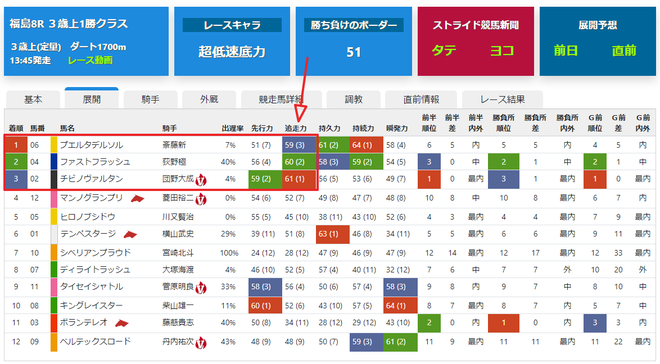
Task: Click the yellow frame color of プエルタデルソル
Action: pyautogui.click(x=54, y=145)
